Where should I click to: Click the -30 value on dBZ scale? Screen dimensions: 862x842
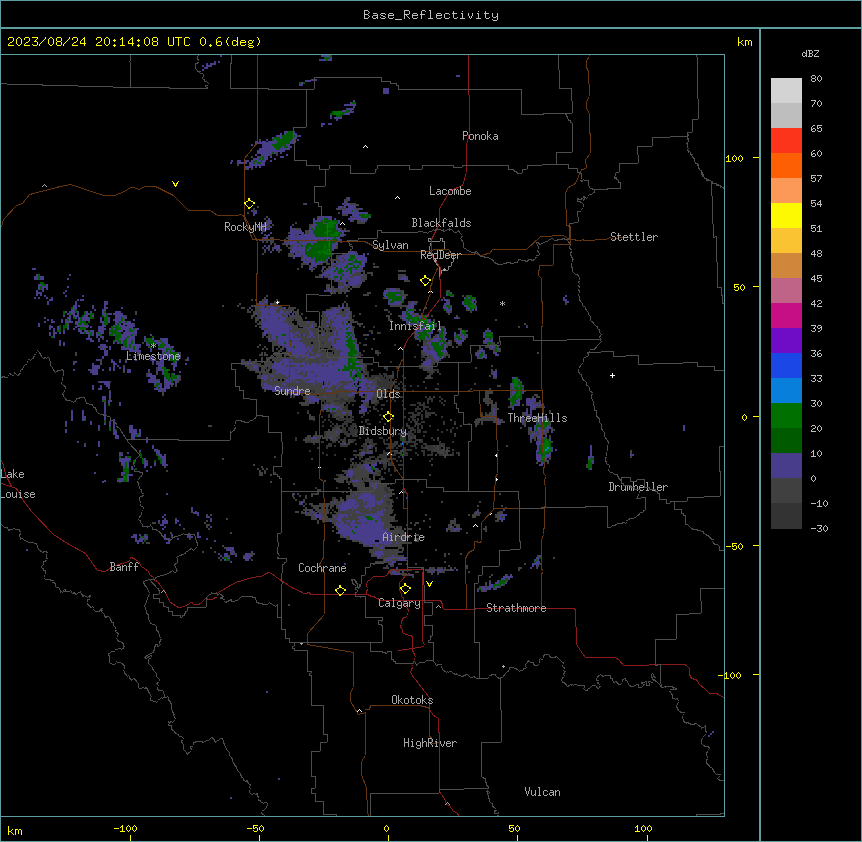(819, 528)
